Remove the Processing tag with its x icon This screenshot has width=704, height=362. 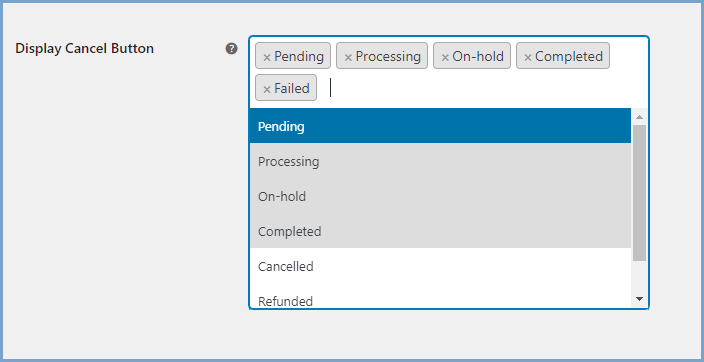coord(348,57)
